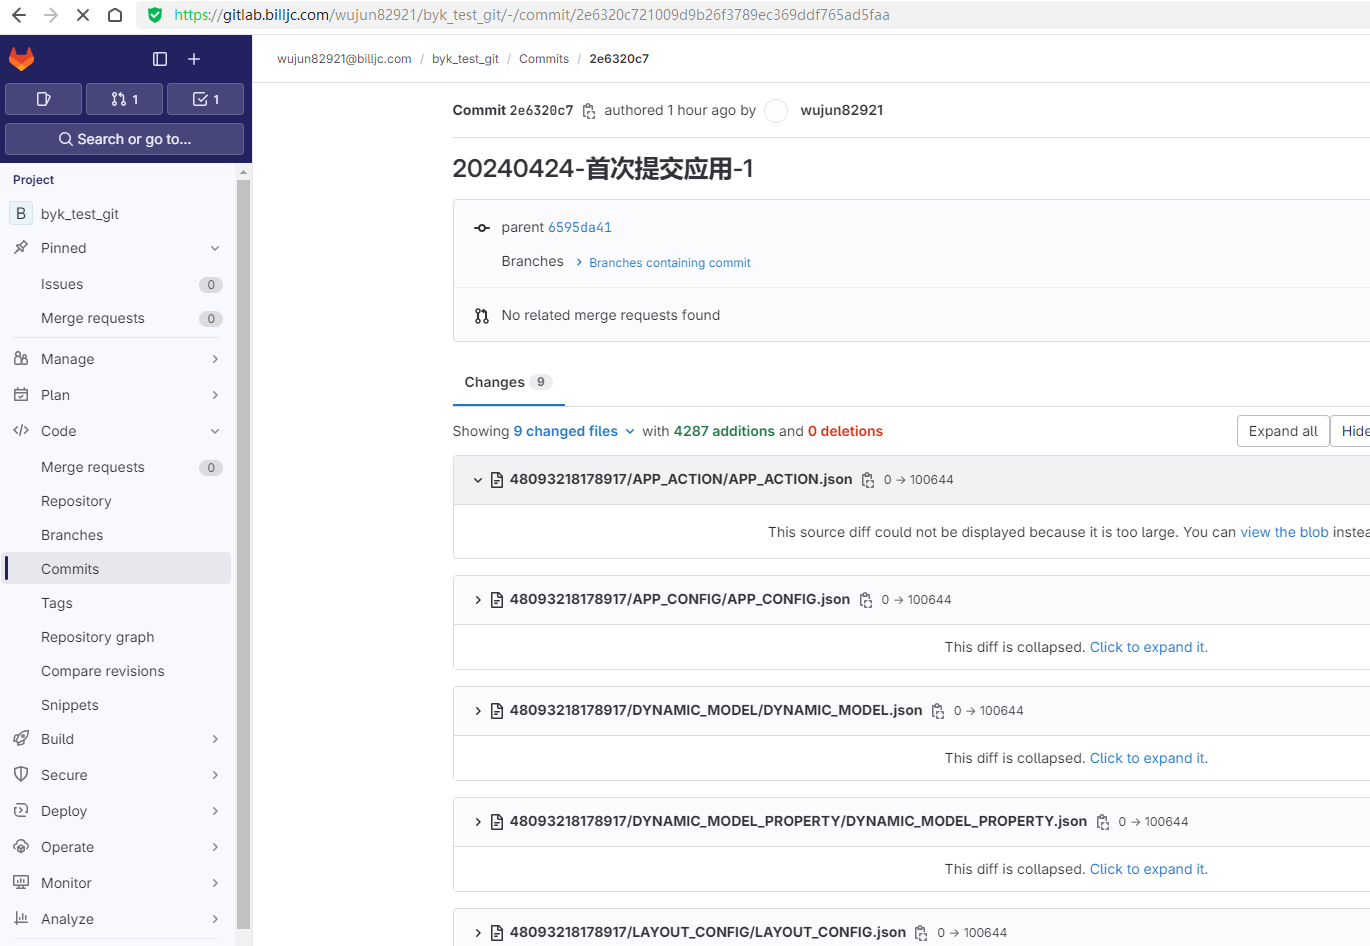Expand DYNAMIC_MODEL.json diff chevron
Viewport: 1370px width, 946px height.
(x=478, y=711)
